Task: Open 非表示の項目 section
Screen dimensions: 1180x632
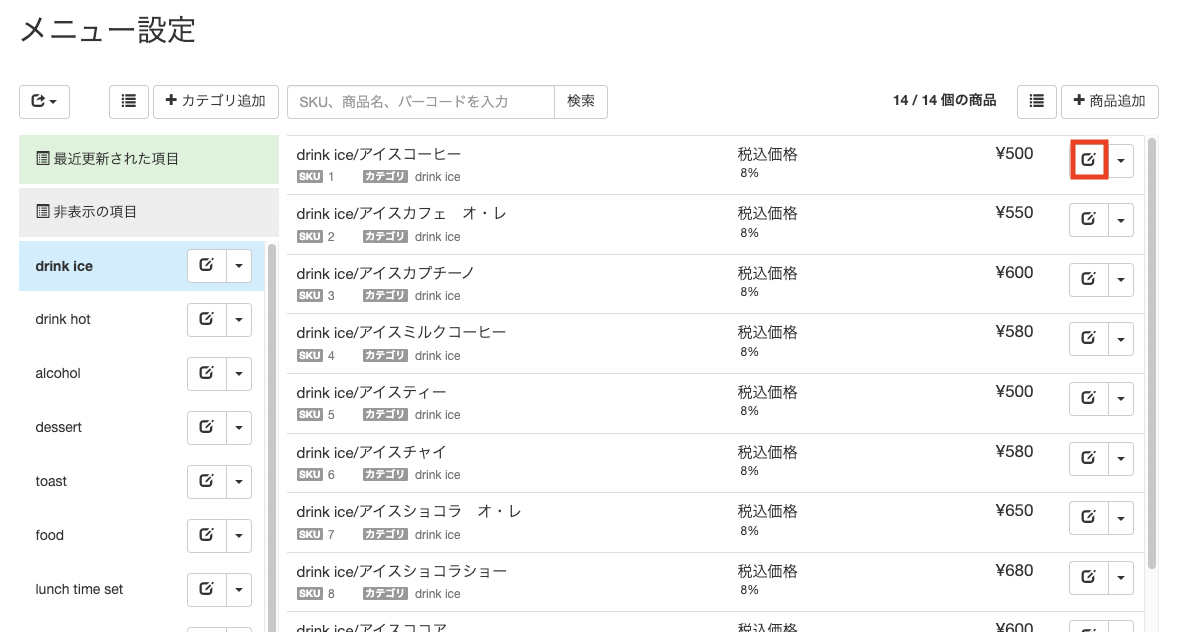Action: pos(148,212)
